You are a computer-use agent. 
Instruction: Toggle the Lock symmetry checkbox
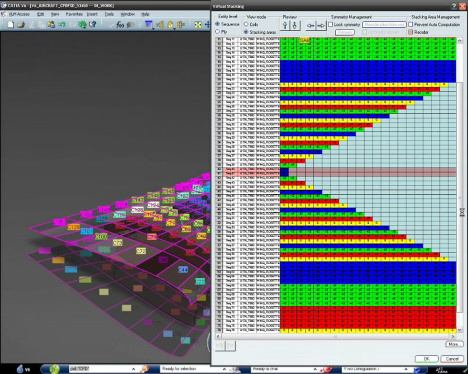point(331,25)
